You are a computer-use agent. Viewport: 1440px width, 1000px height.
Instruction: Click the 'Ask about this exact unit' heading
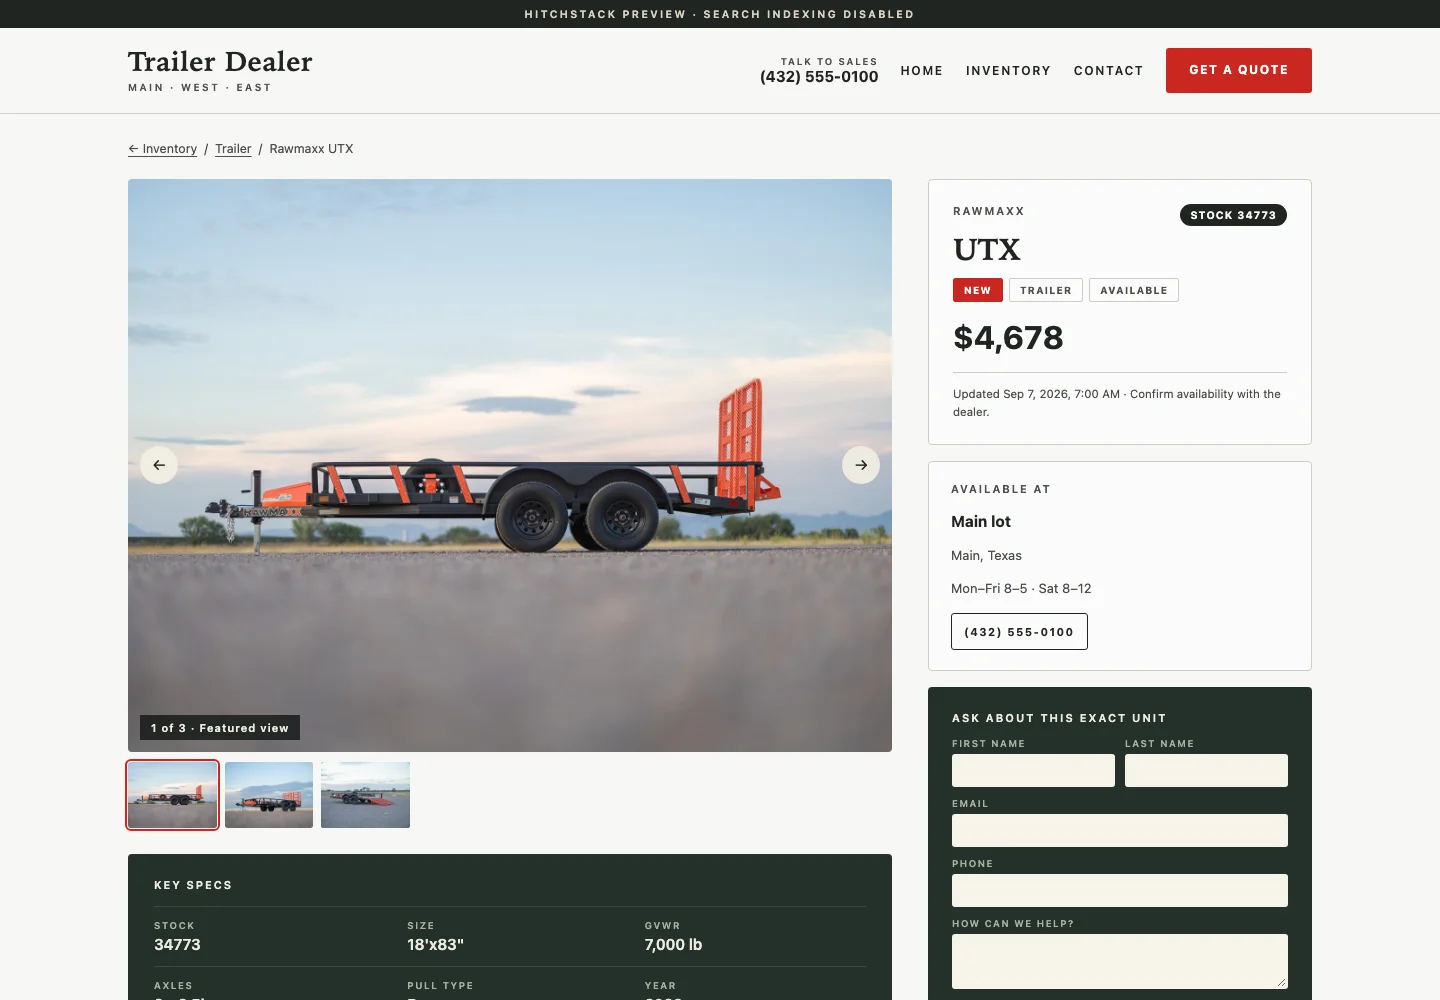click(x=1059, y=718)
